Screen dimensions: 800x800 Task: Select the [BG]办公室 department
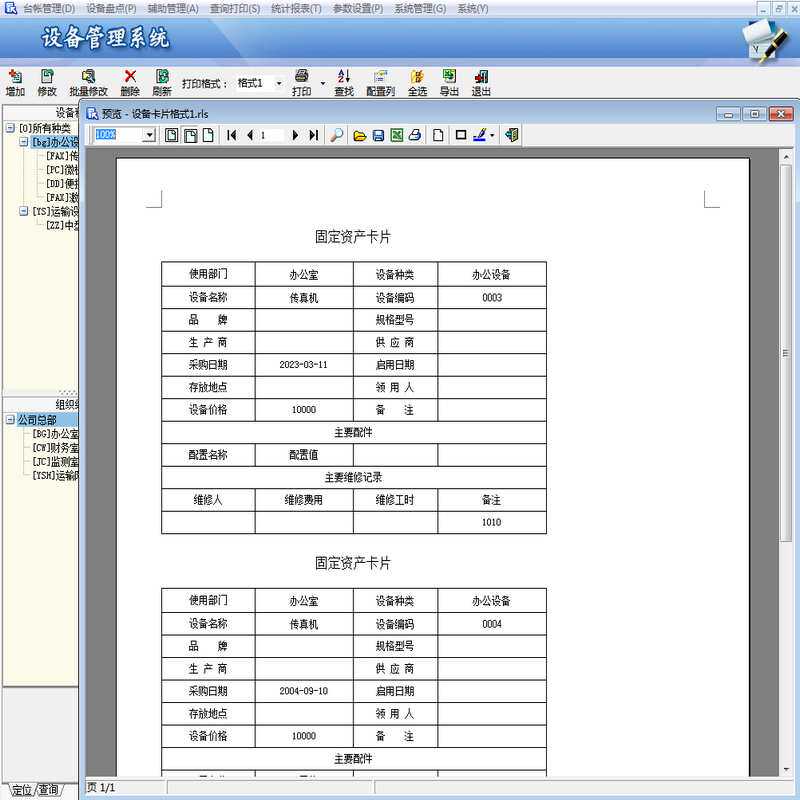(x=56, y=434)
